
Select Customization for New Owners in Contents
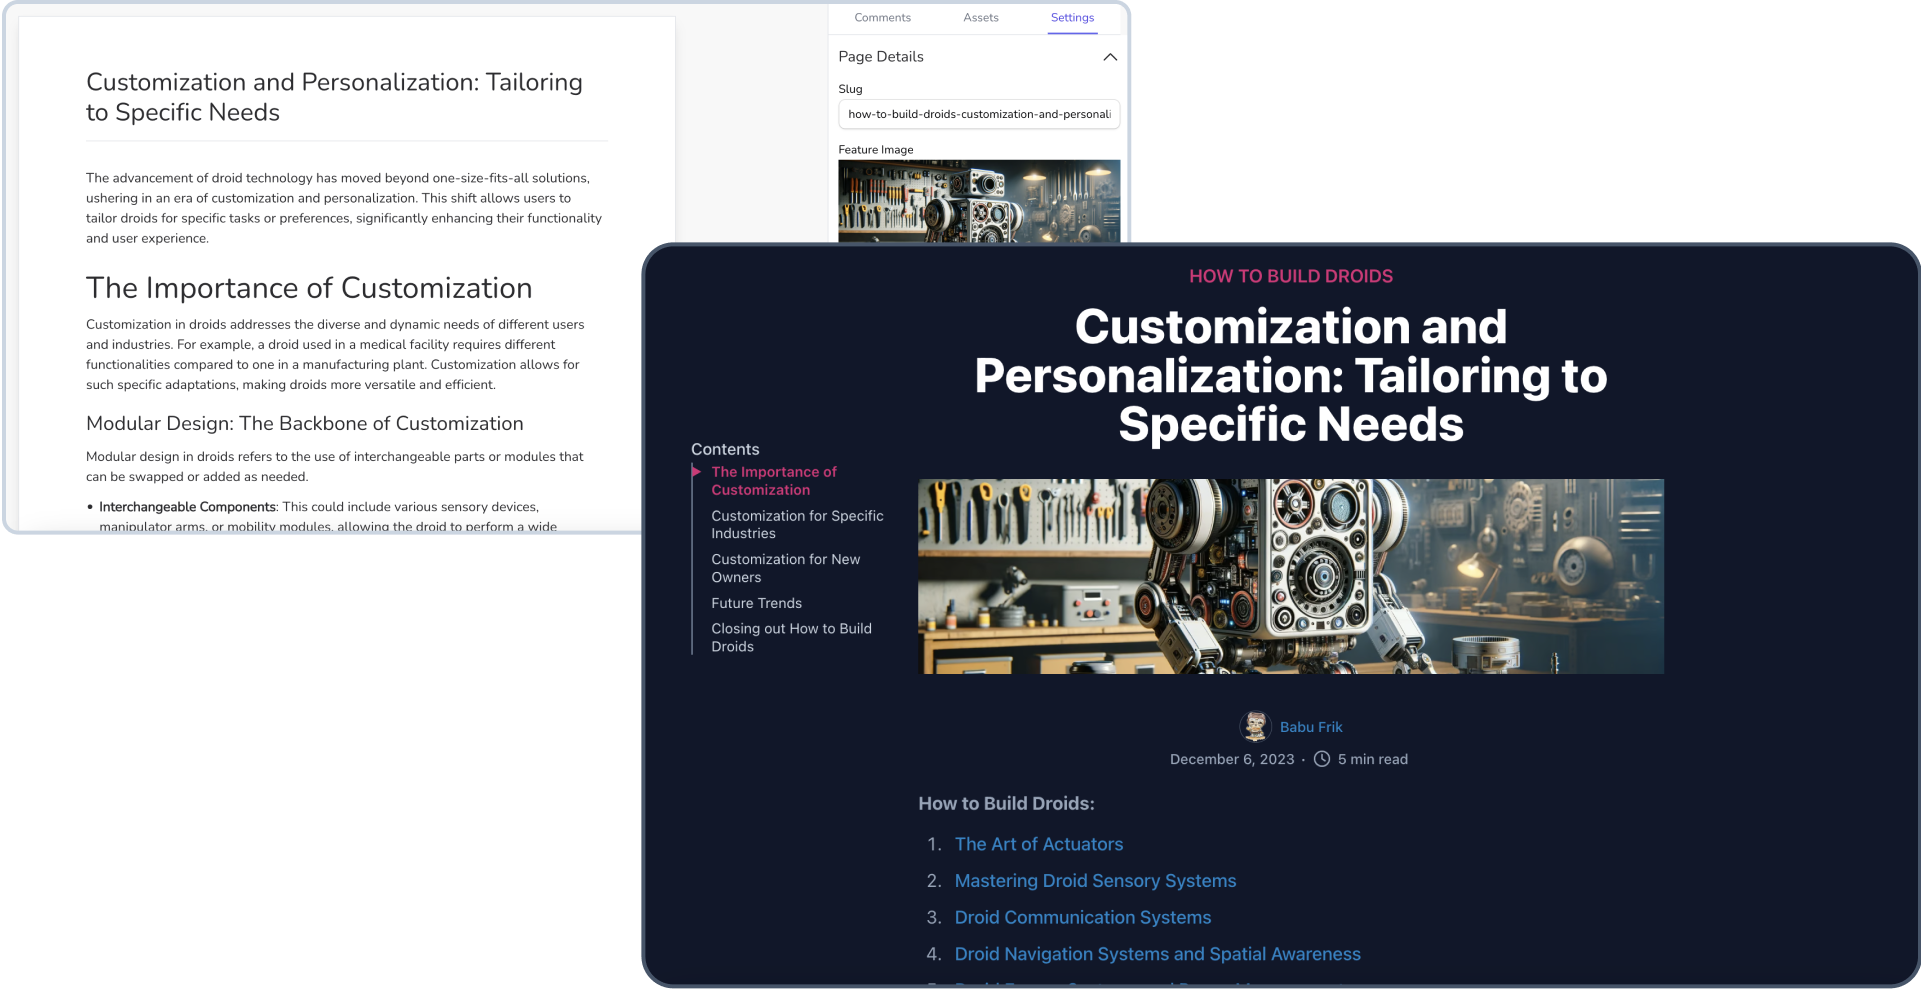tap(785, 568)
